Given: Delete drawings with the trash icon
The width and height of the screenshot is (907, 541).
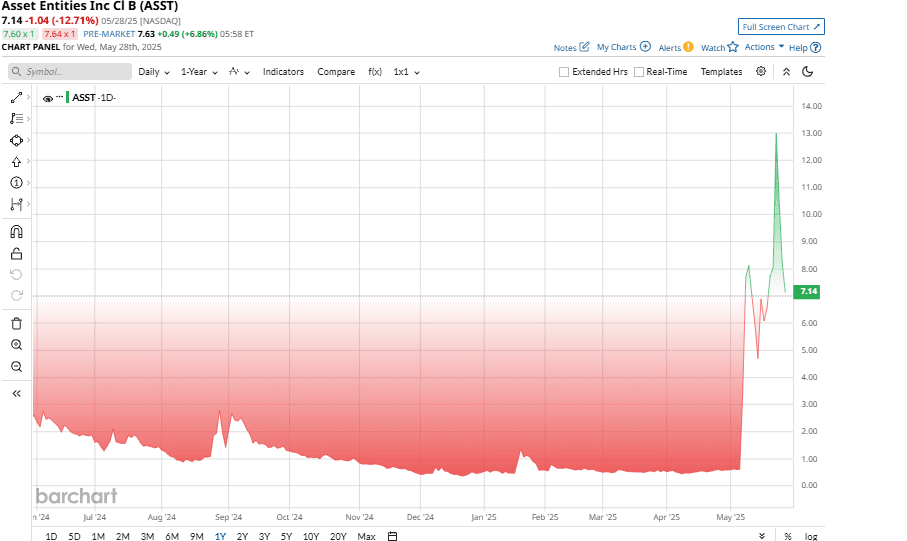Looking at the screenshot, I should tap(16, 323).
